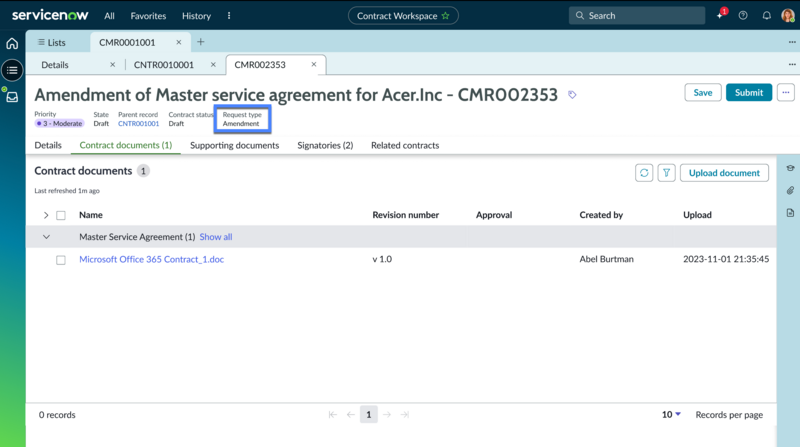800x447 pixels.
Task: Open the Help question mark icon
Action: point(743,15)
